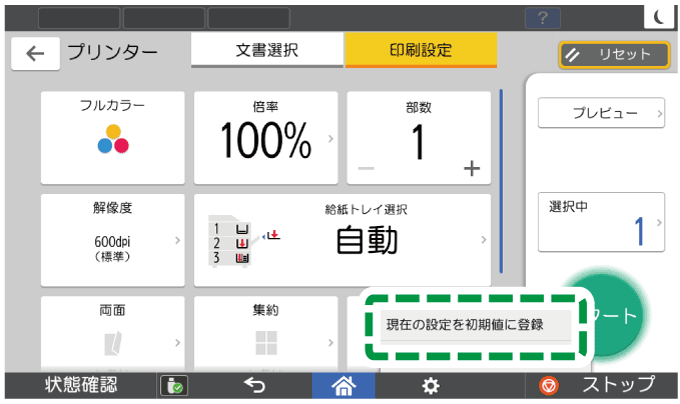Tap the 両面 page icon
The height and width of the screenshot is (404, 680).
coord(113,343)
